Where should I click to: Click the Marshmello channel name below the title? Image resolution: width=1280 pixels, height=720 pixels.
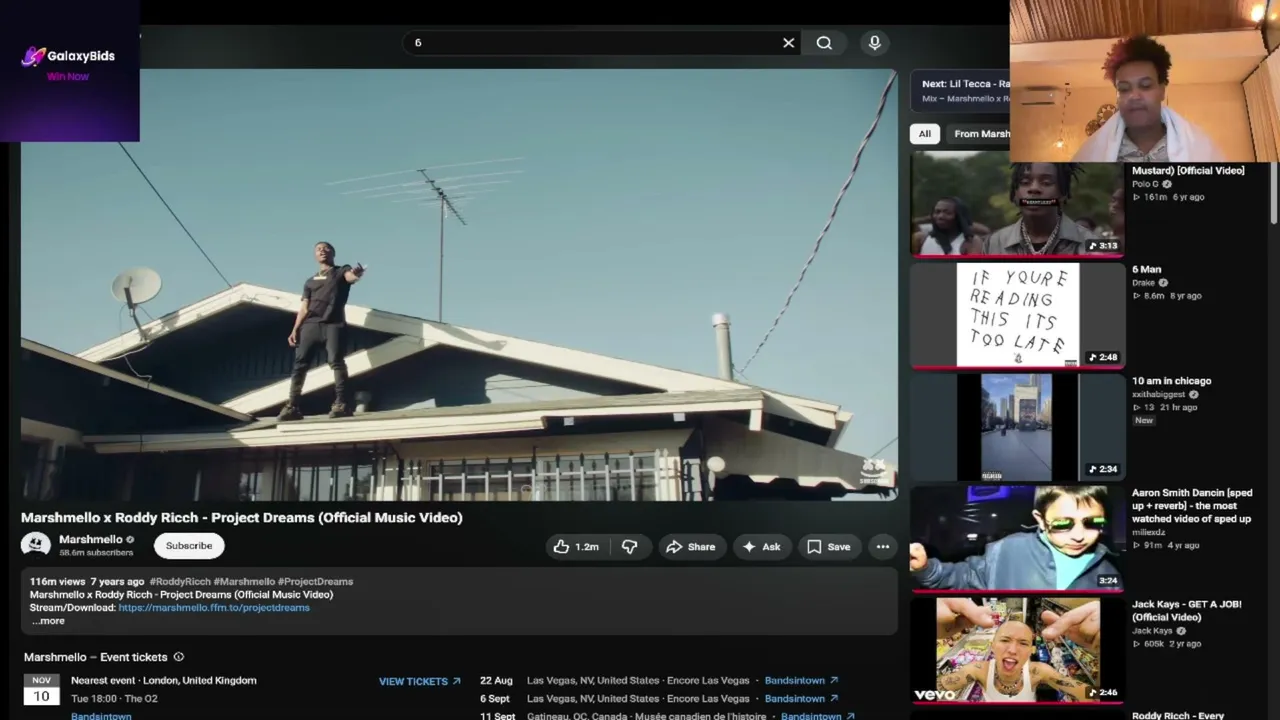91,540
